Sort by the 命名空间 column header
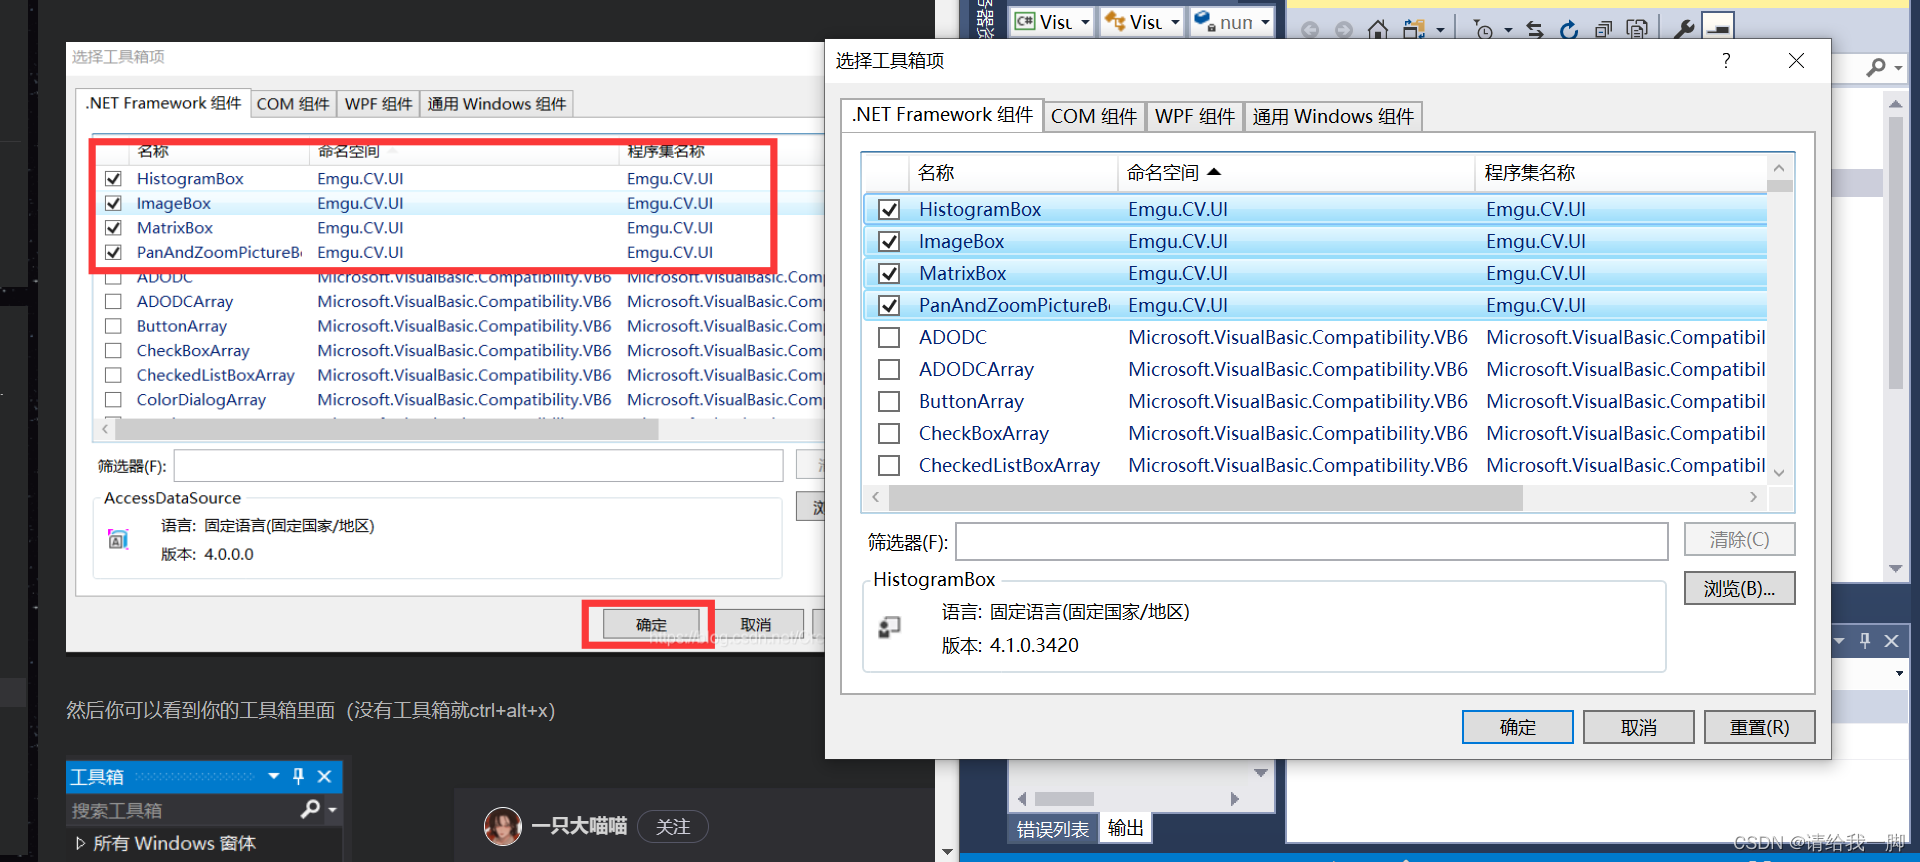Viewport: 1920px width, 862px height. 1295,172
